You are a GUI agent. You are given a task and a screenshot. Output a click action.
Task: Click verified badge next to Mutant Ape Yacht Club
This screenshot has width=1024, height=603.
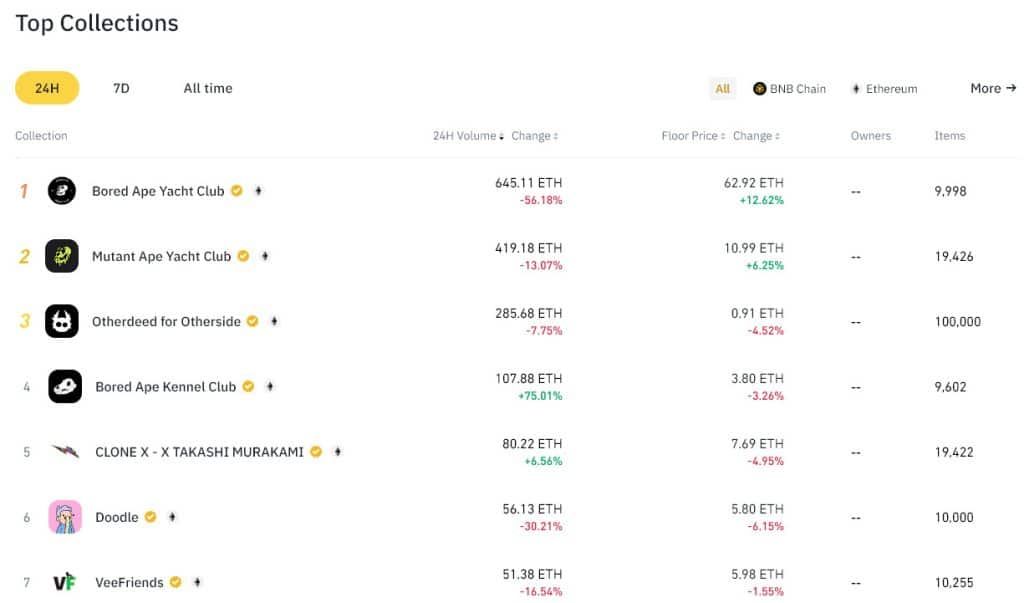[244, 256]
